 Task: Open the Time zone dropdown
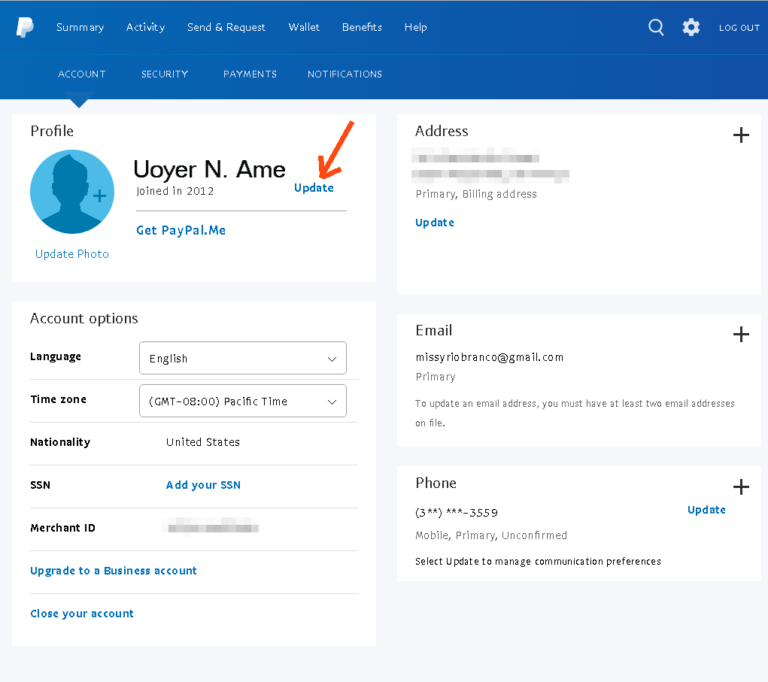[243, 401]
